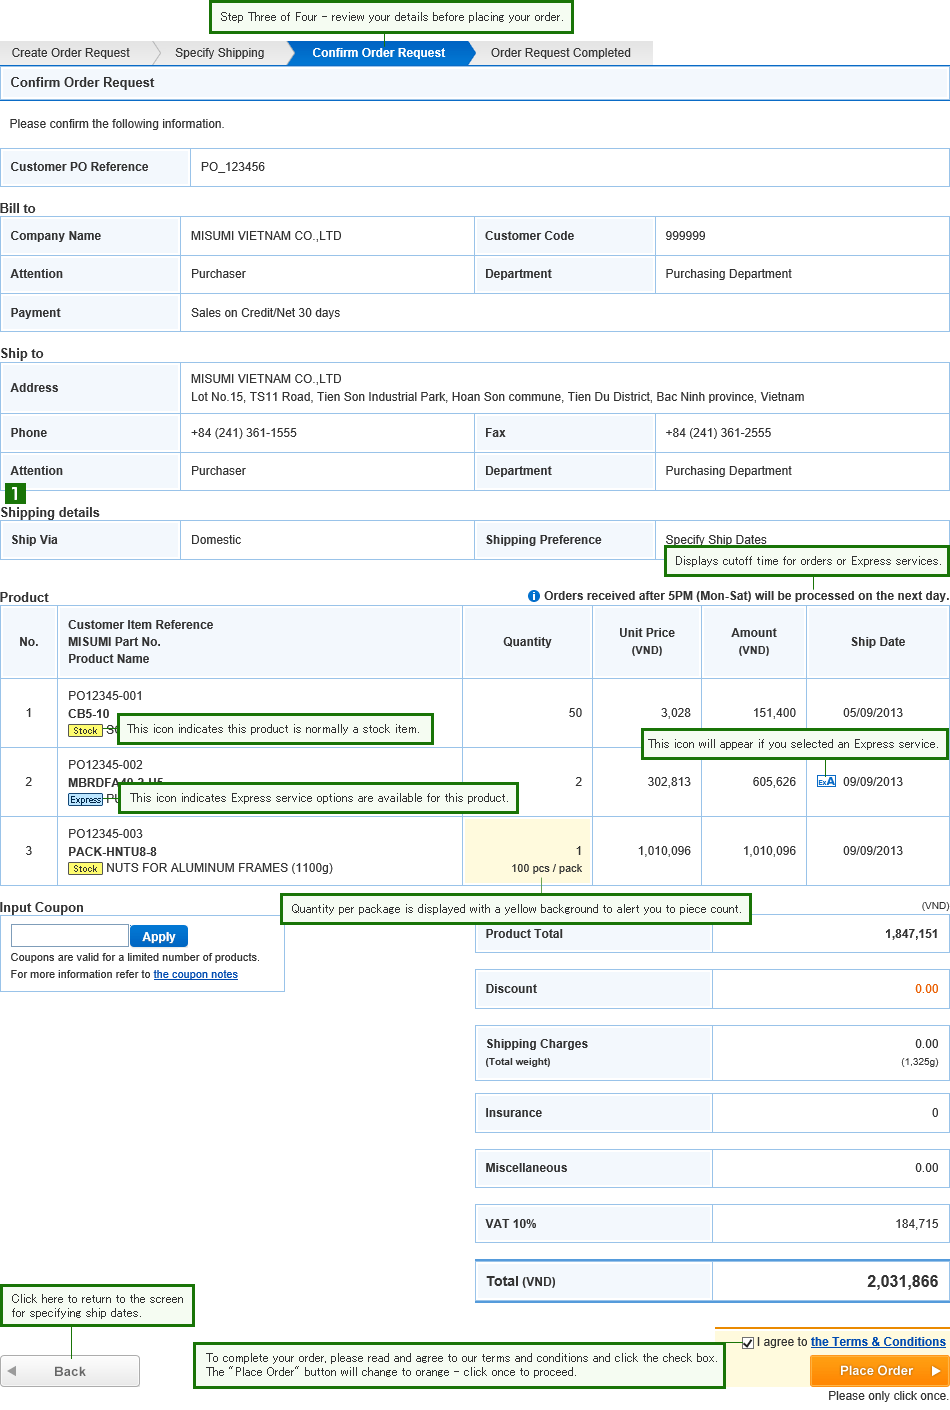Select the Order Request Completed step
950x1410 pixels.
coord(560,53)
